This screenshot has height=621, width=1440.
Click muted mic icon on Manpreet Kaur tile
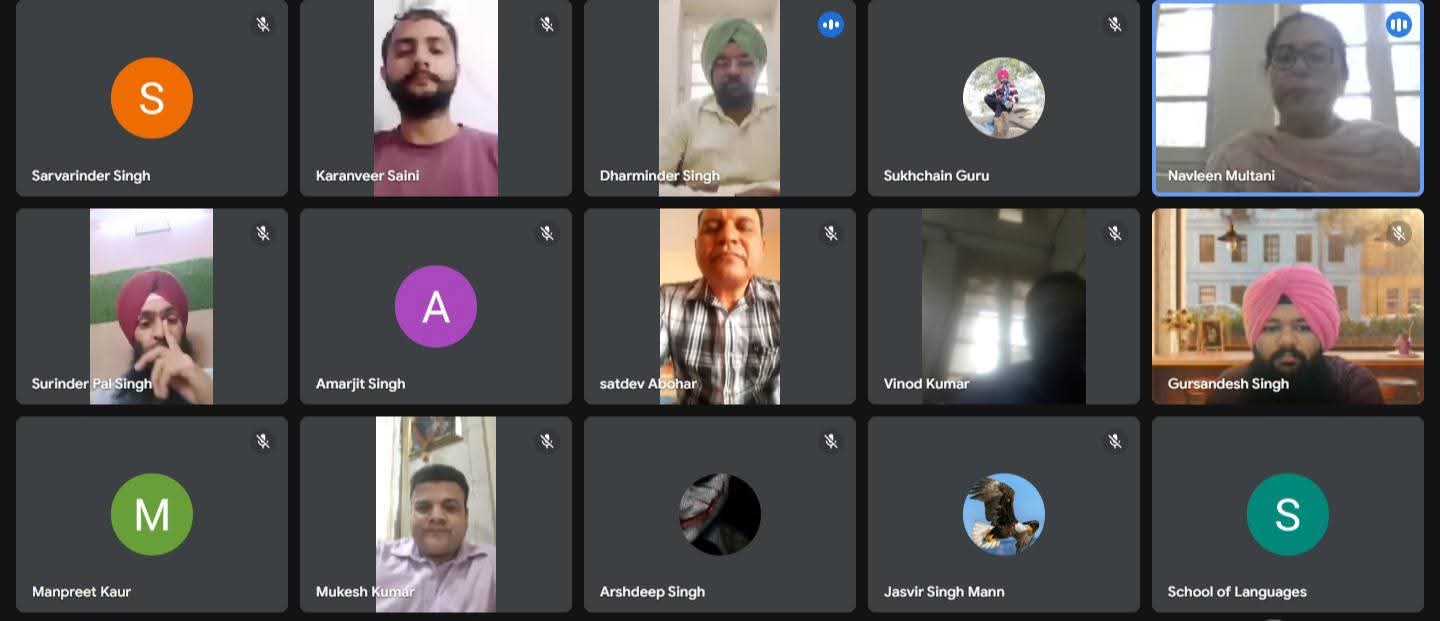click(x=263, y=441)
